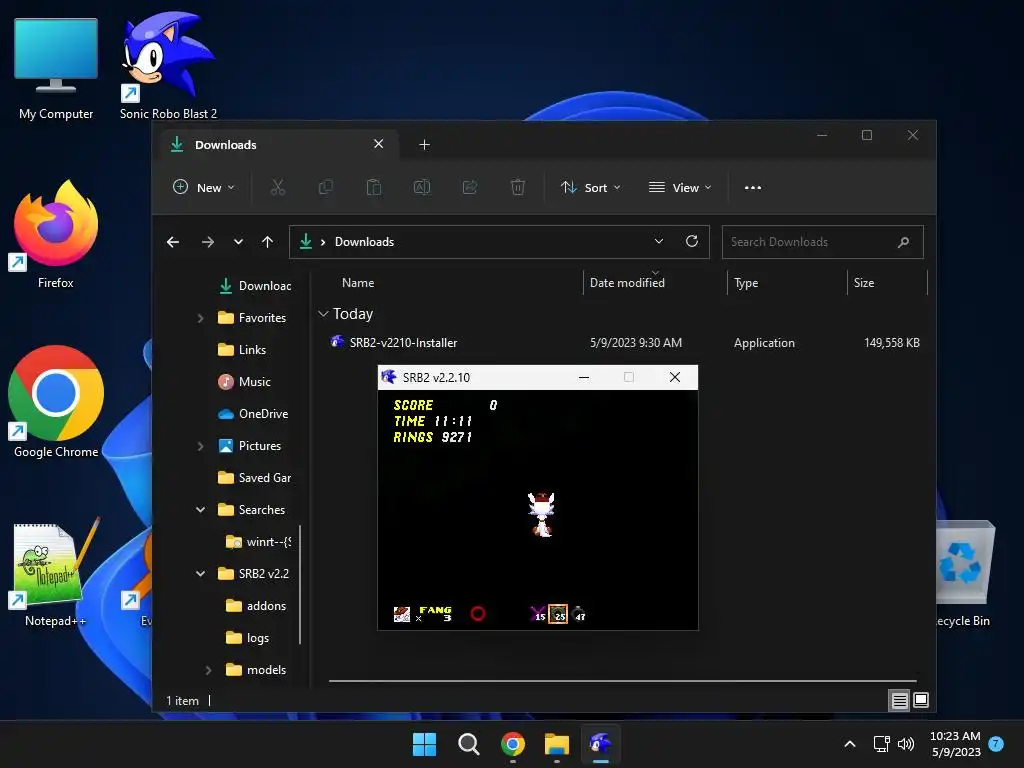Open taskbar Search

pyautogui.click(x=468, y=744)
